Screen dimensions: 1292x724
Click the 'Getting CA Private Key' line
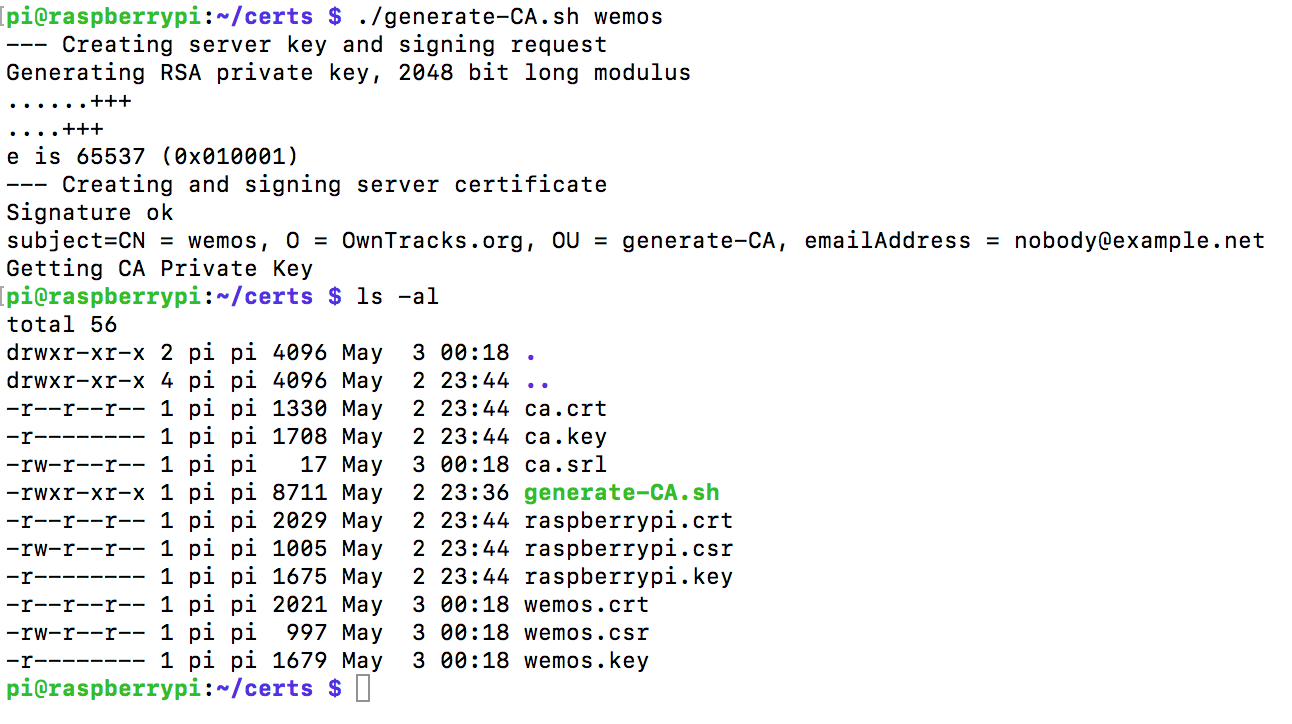coord(159,269)
